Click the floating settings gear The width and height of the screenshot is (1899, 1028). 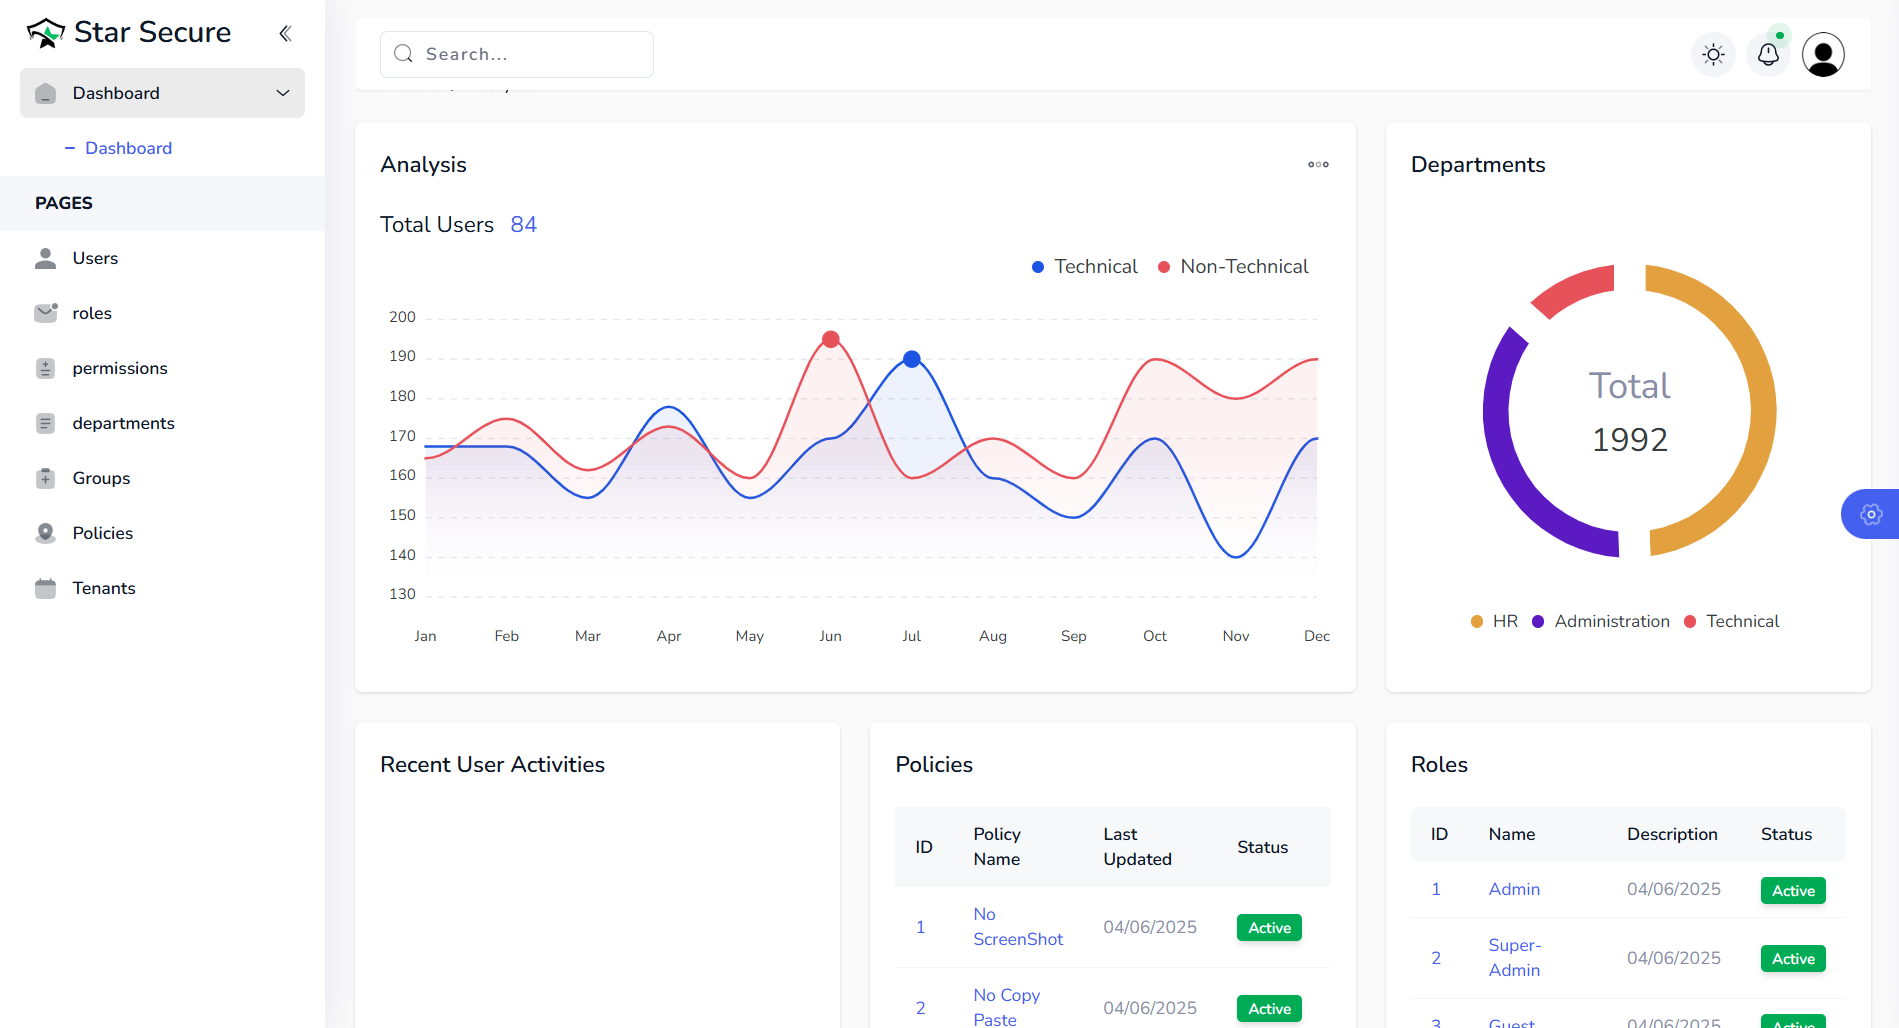click(x=1870, y=514)
